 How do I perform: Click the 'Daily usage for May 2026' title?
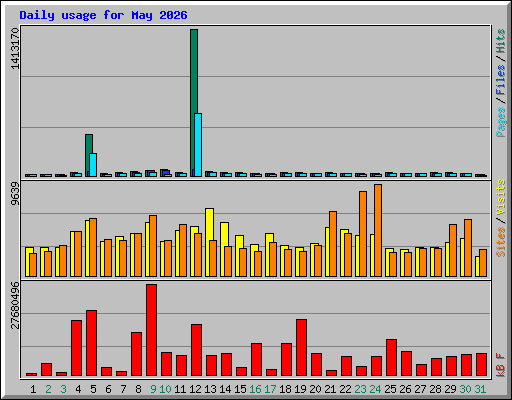[x=103, y=15]
